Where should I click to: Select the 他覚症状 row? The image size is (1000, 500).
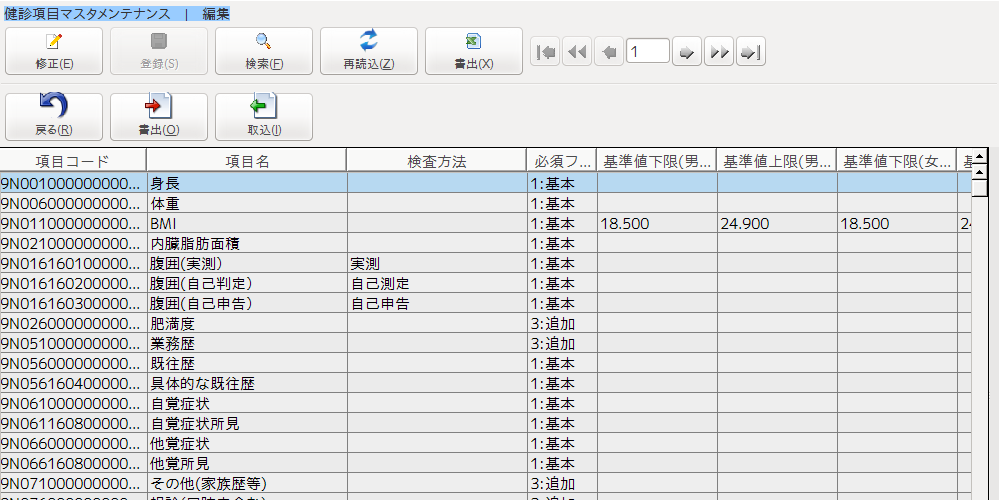(x=485, y=443)
